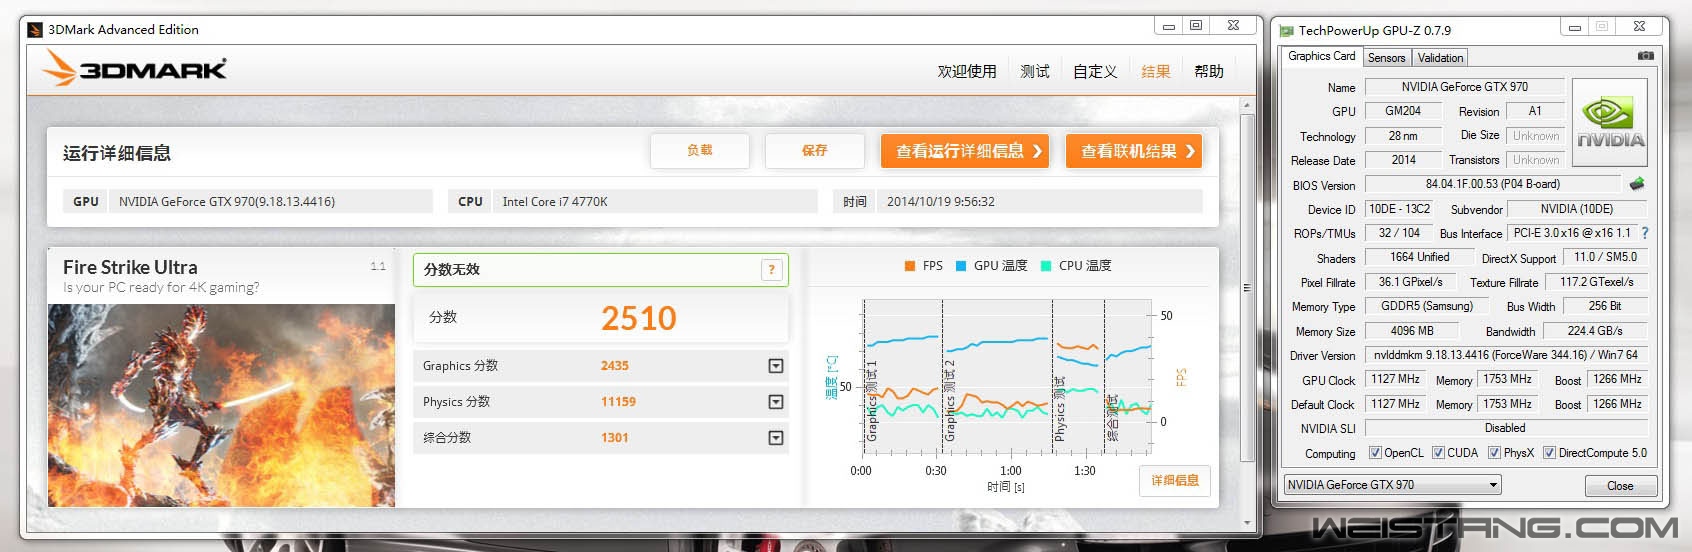Toggle the OpenCL checkbox
The width and height of the screenshot is (1692, 552).
tap(1375, 453)
